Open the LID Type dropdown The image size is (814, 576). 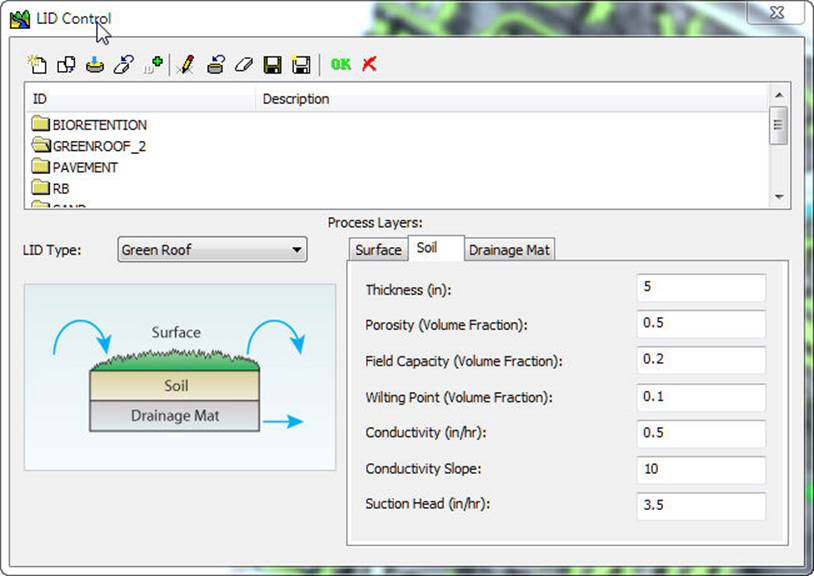(297, 249)
